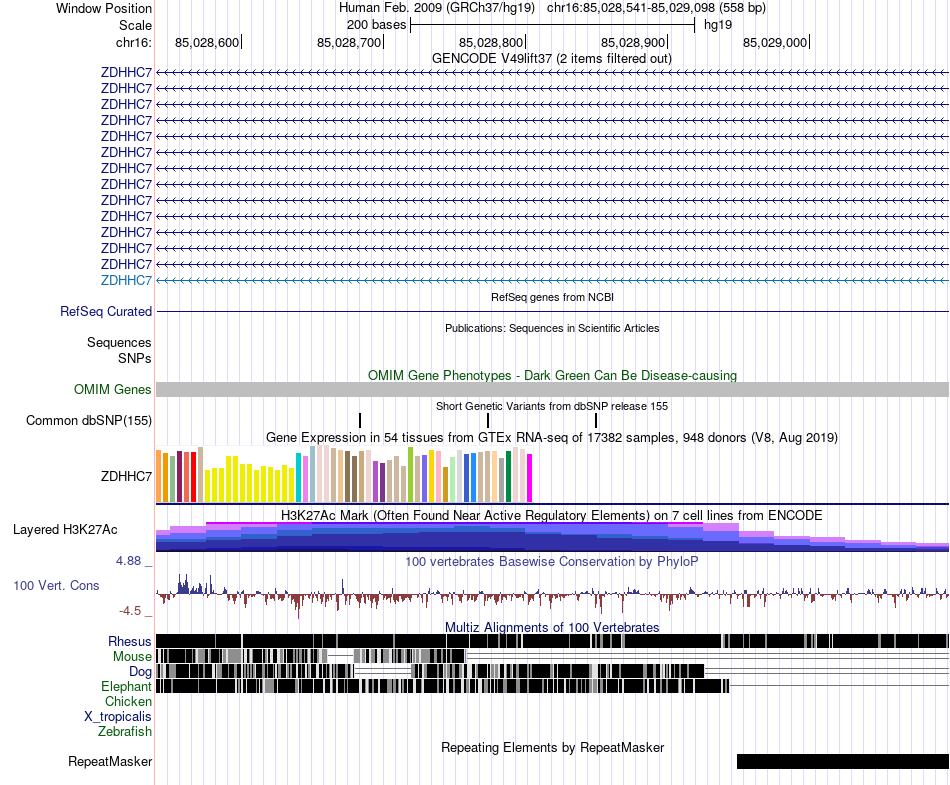Click the Rhesus alignment row

coord(553,641)
